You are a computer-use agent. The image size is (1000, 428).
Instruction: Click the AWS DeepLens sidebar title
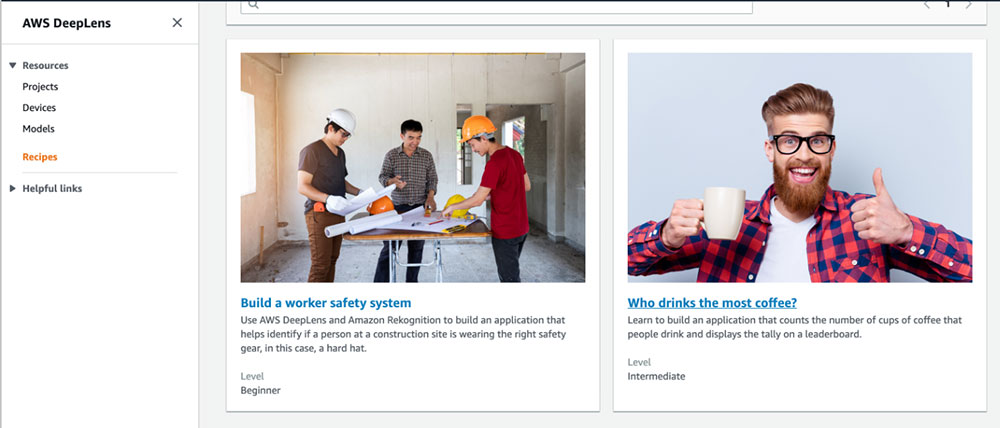click(x=66, y=24)
